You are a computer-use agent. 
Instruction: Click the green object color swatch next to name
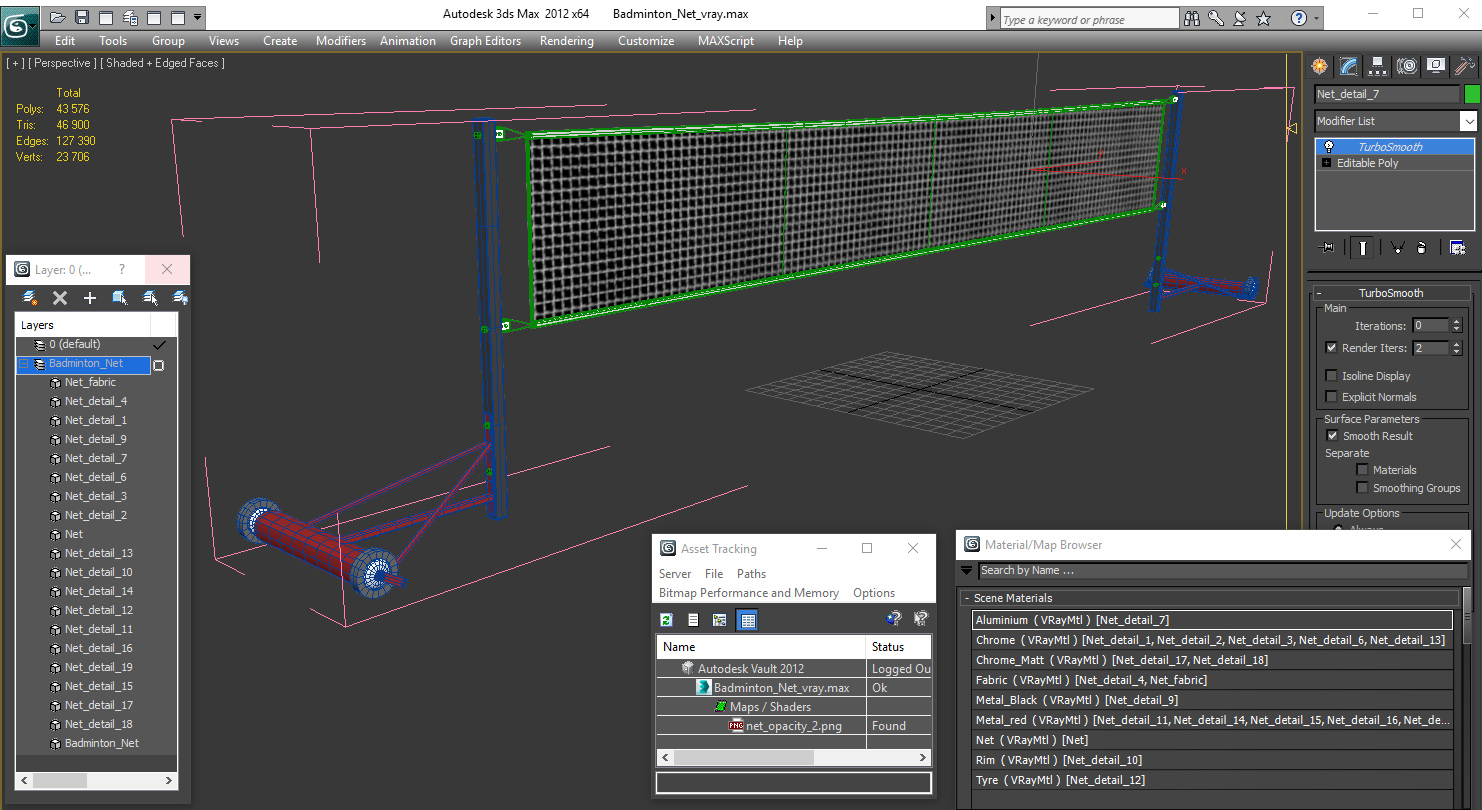click(x=1471, y=94)
